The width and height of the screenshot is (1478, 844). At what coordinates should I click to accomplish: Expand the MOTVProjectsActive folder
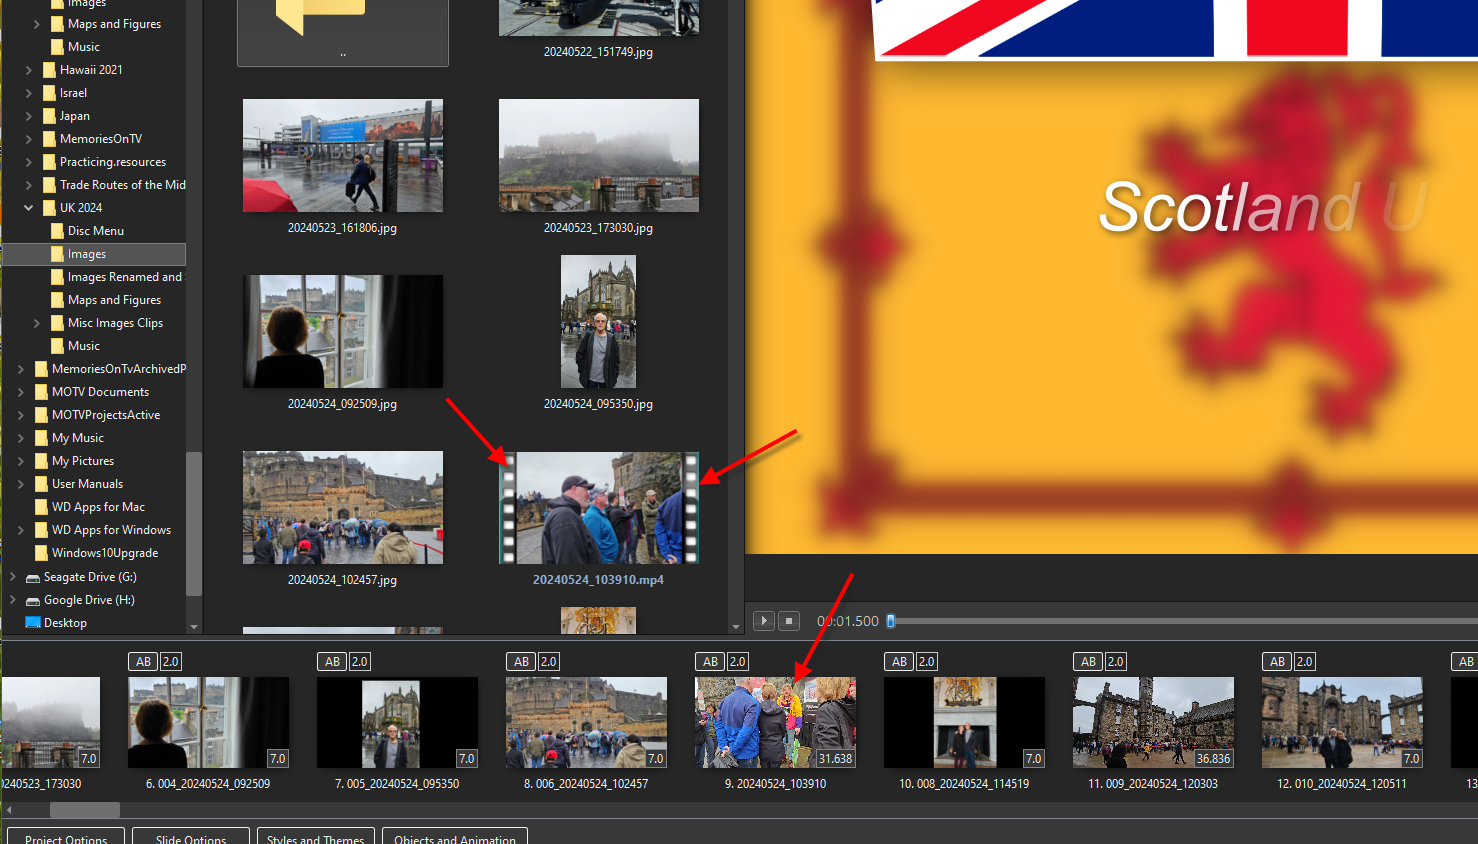pyautogui.click(x=21, y=415)
